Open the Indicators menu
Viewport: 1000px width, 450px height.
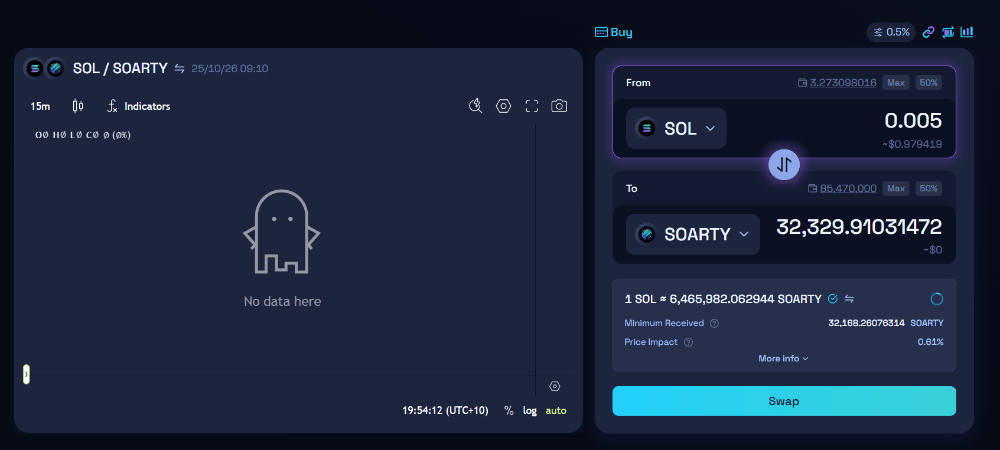[x=139, y=106]
